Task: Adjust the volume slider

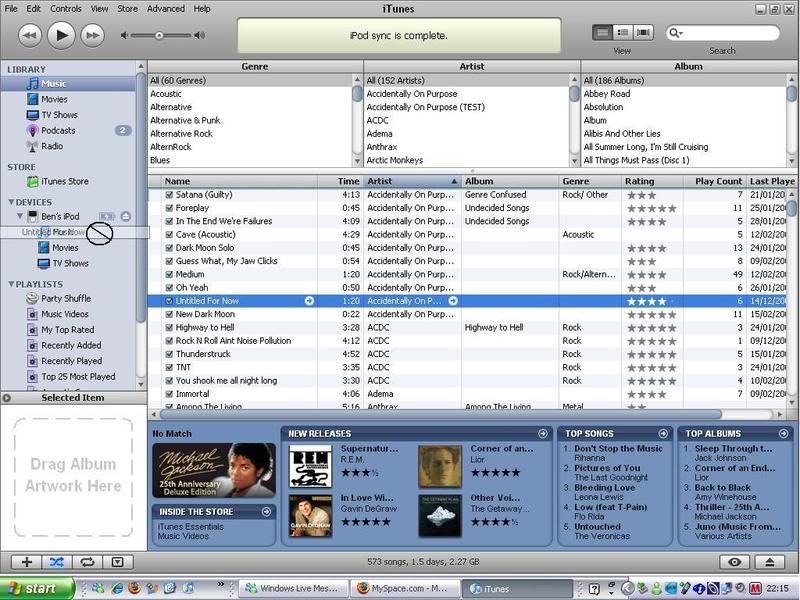Action: 160,35
